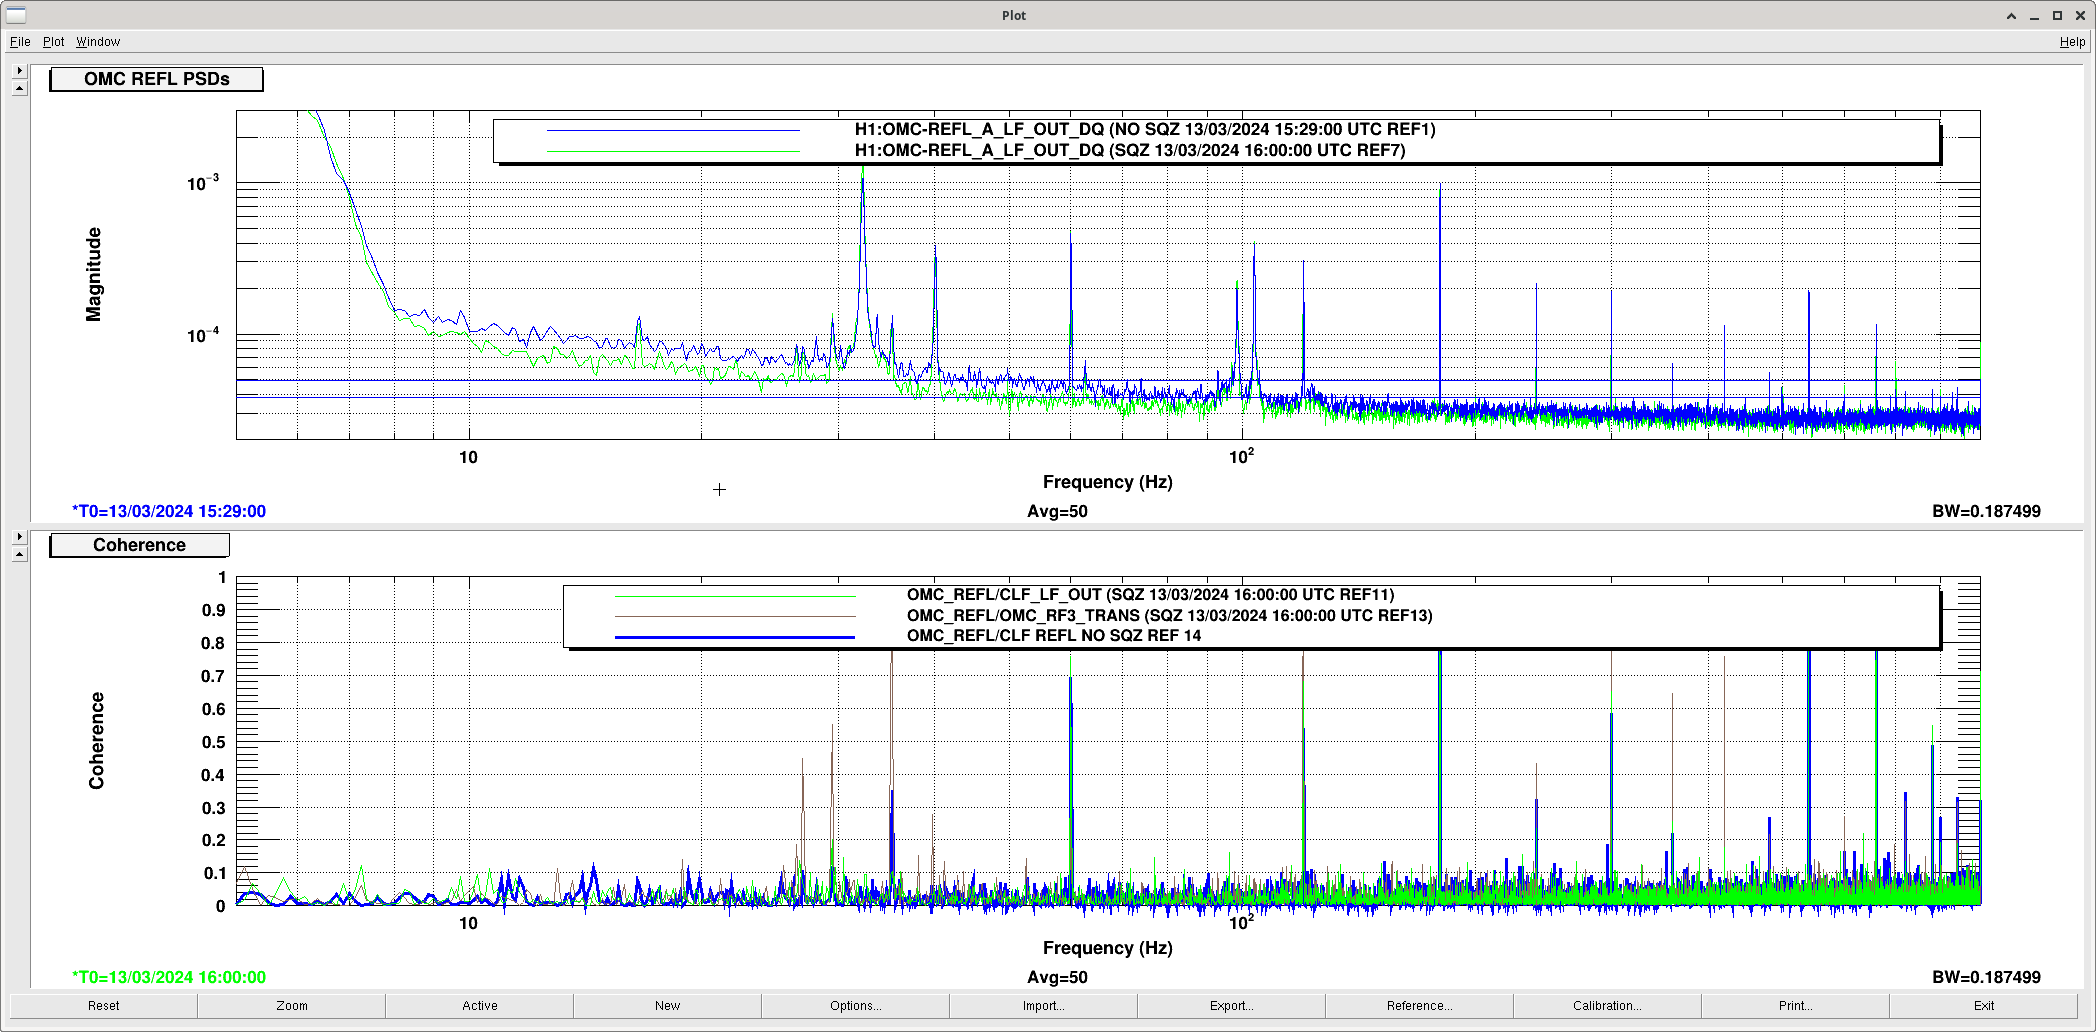
Task: Maximize the Plot window
Action: coord(2057,16)
